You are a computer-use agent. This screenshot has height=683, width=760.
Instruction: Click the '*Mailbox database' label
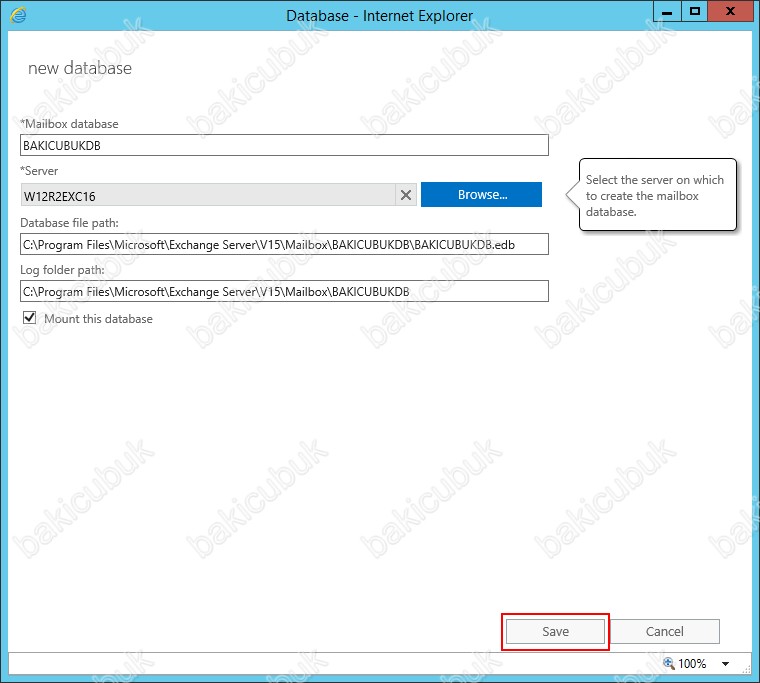tap(69, 124)
